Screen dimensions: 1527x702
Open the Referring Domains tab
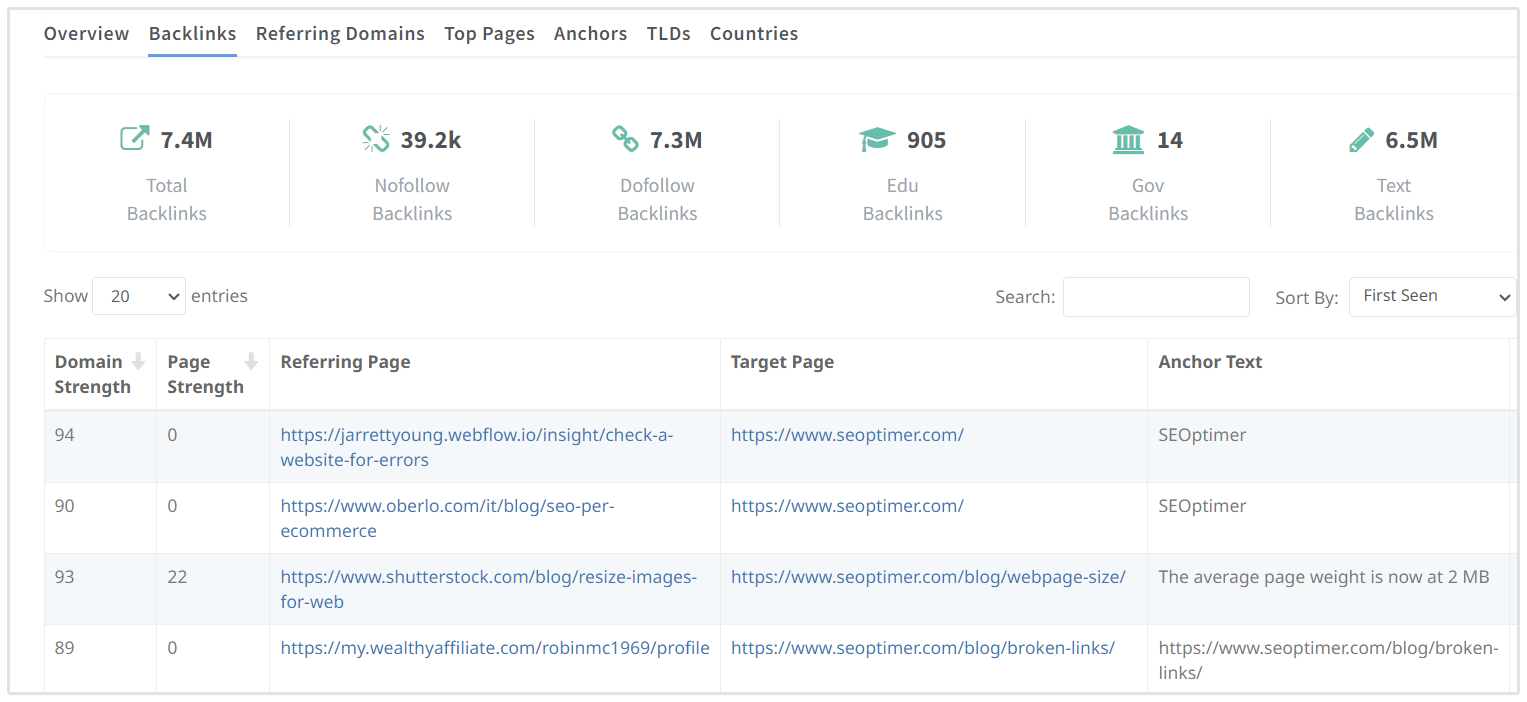[340, 34]
